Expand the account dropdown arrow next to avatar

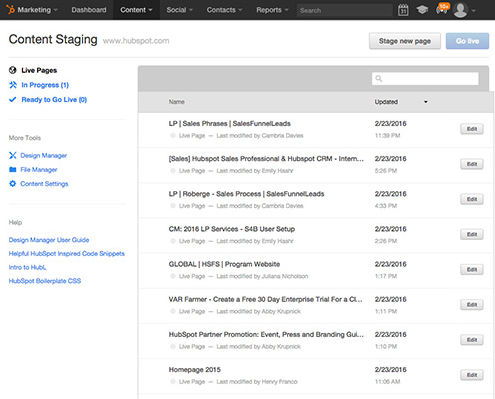point(473,11)
